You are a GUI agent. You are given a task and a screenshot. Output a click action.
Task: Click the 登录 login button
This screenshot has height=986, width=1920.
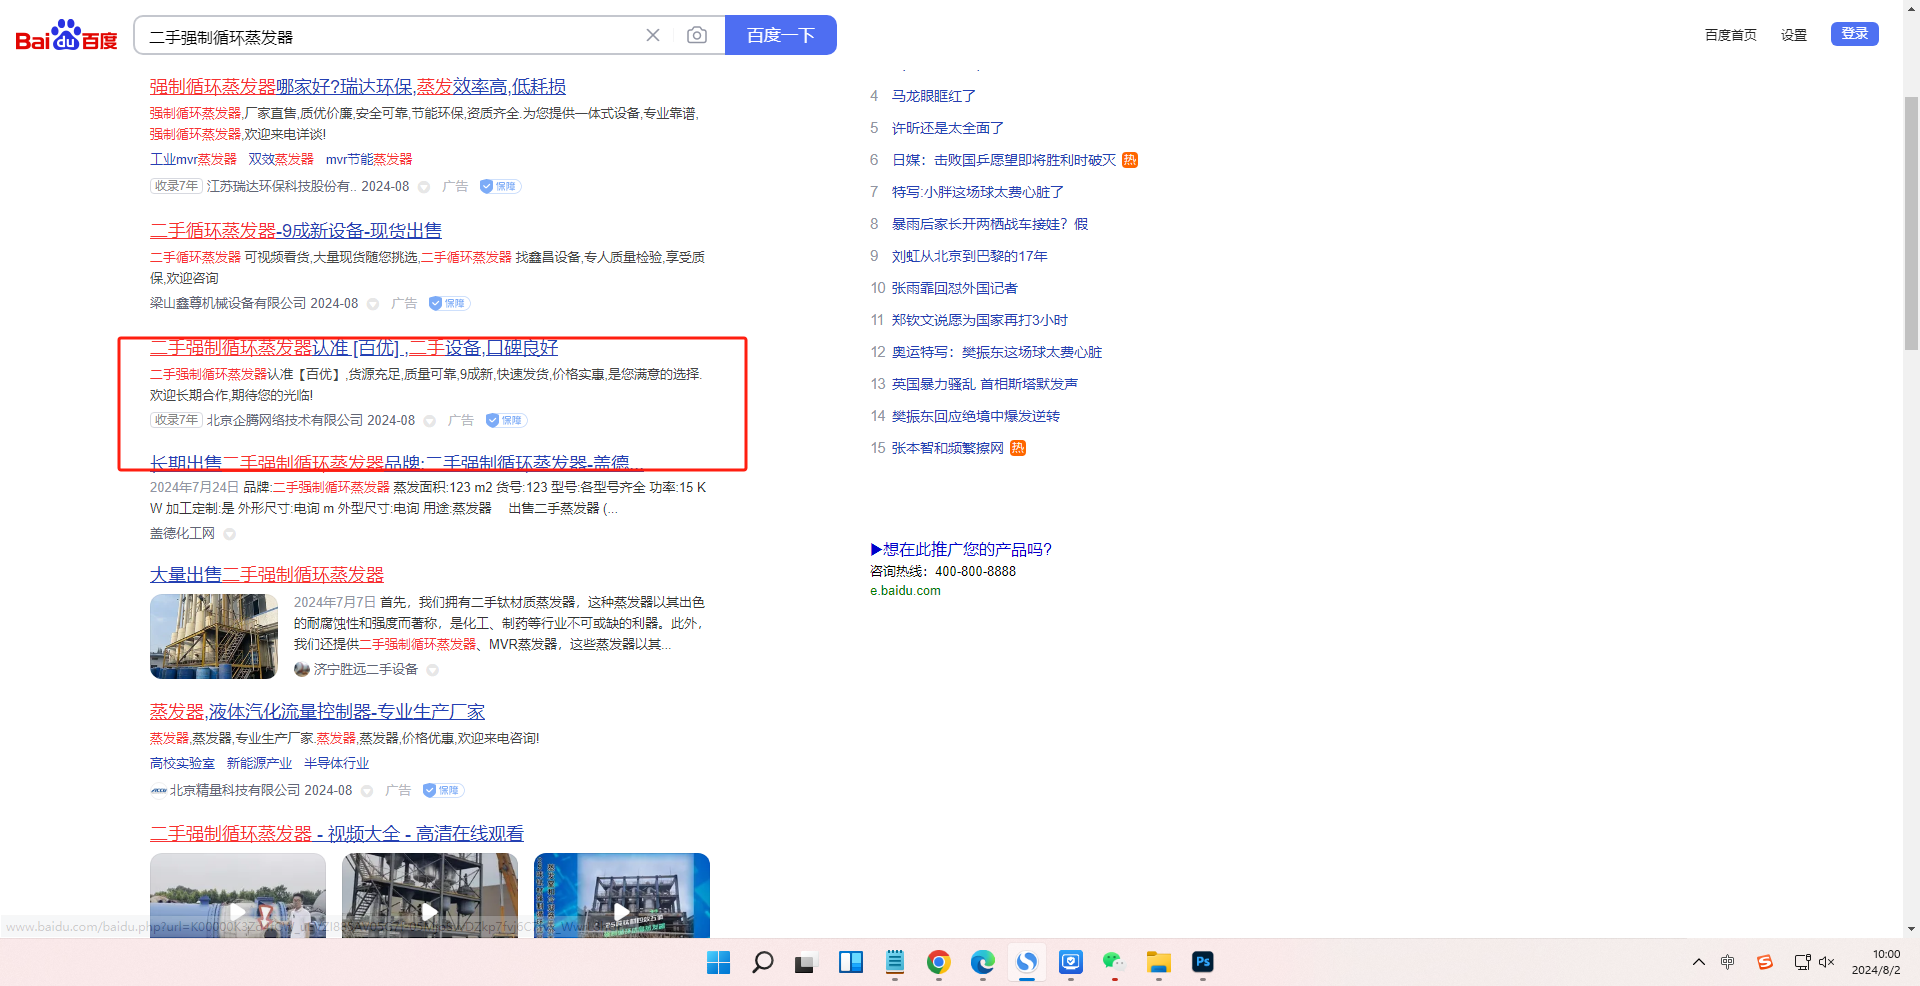1854,34
